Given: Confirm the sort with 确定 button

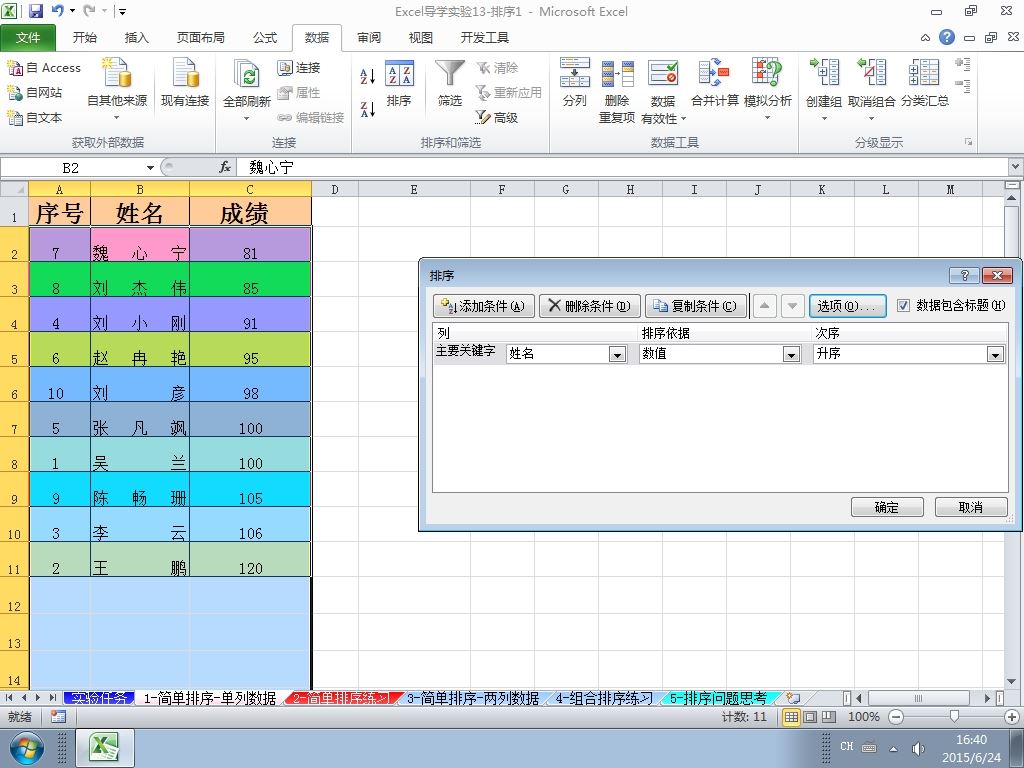Looking at the screenshot, I should [887, 507].
